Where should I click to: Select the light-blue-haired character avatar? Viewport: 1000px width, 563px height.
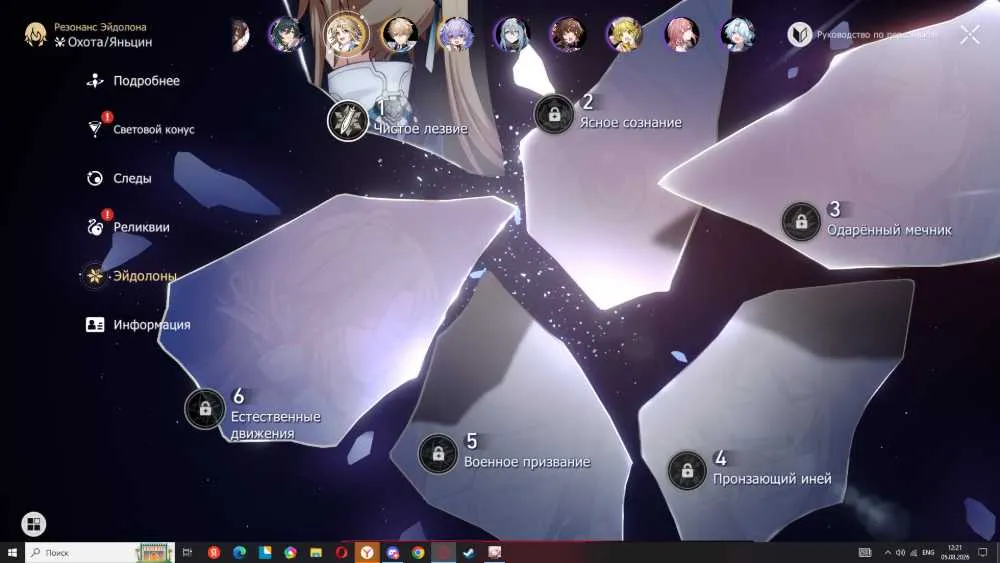tap(737, 34)
